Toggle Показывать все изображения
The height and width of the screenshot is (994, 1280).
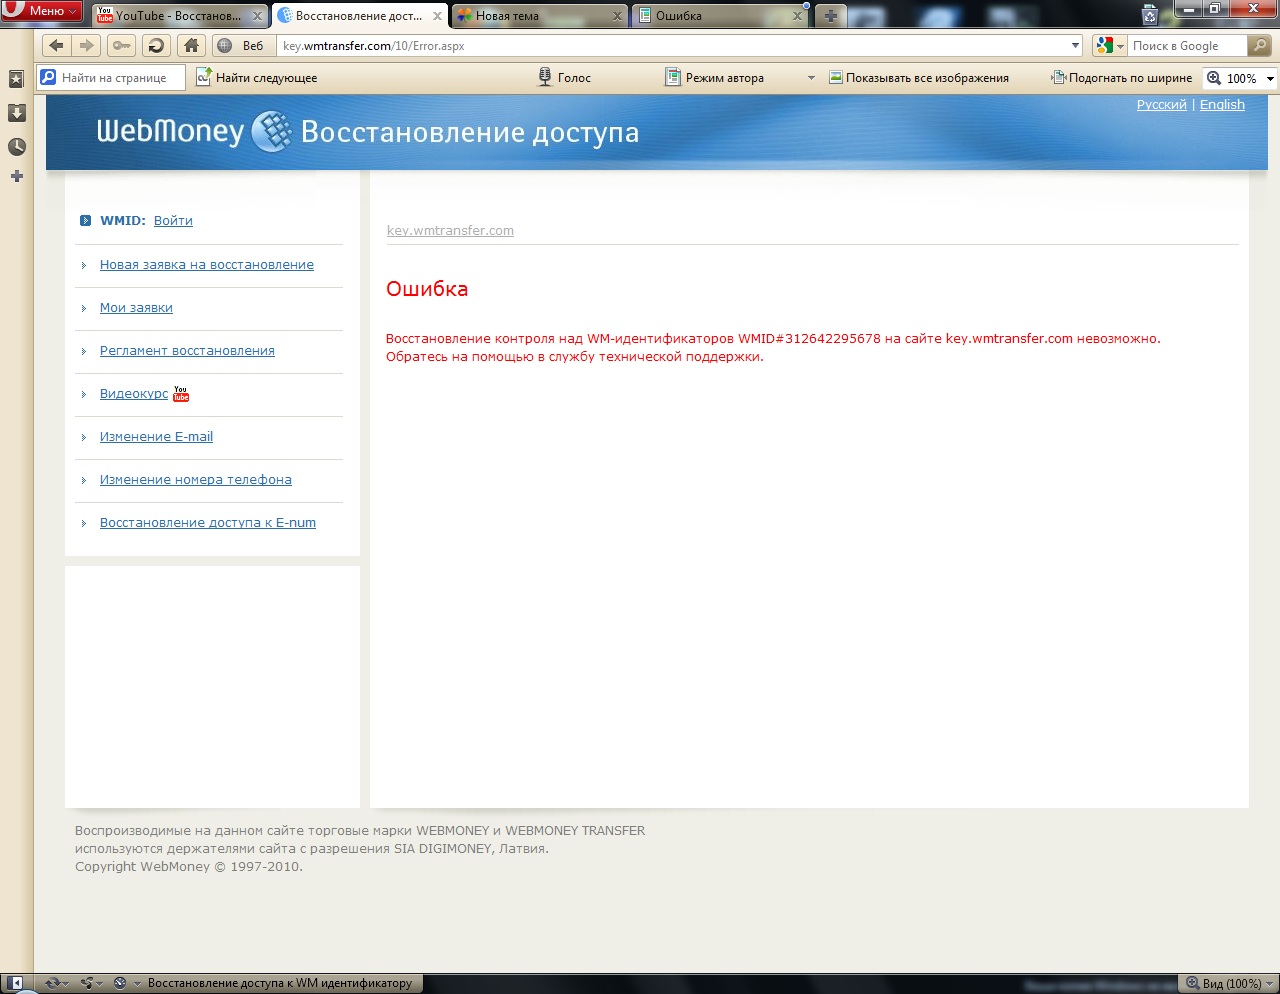coord(918,78)
